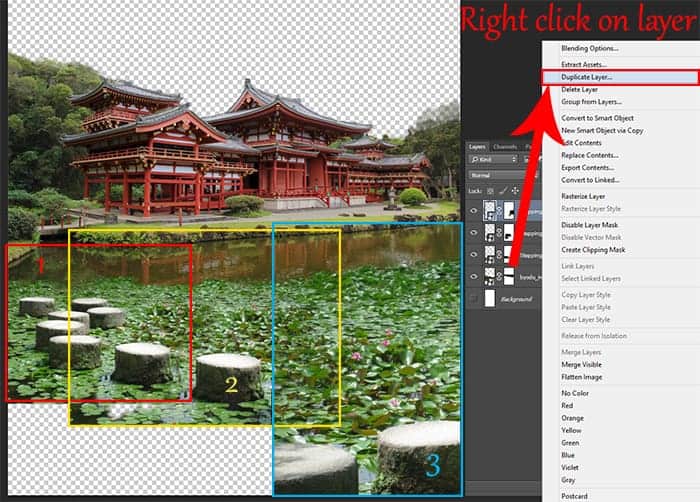Hide the selected top layer via eye icon
The height and width of the screenshot is (502, 700).
click(474, 211)
